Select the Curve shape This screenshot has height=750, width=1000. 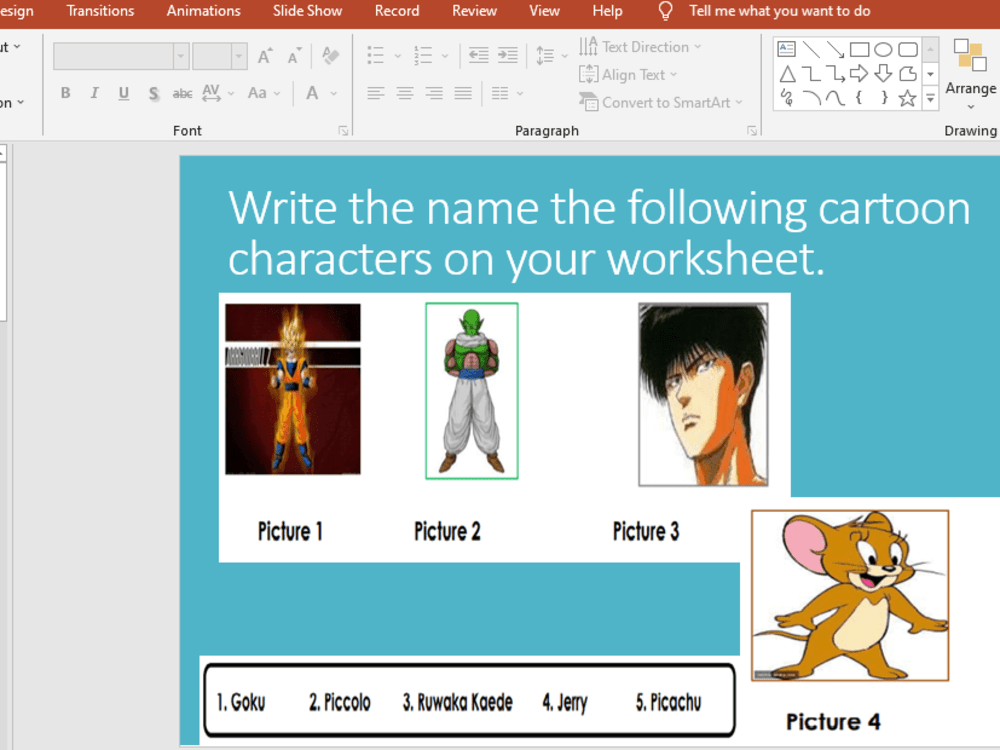pos(835,98)
